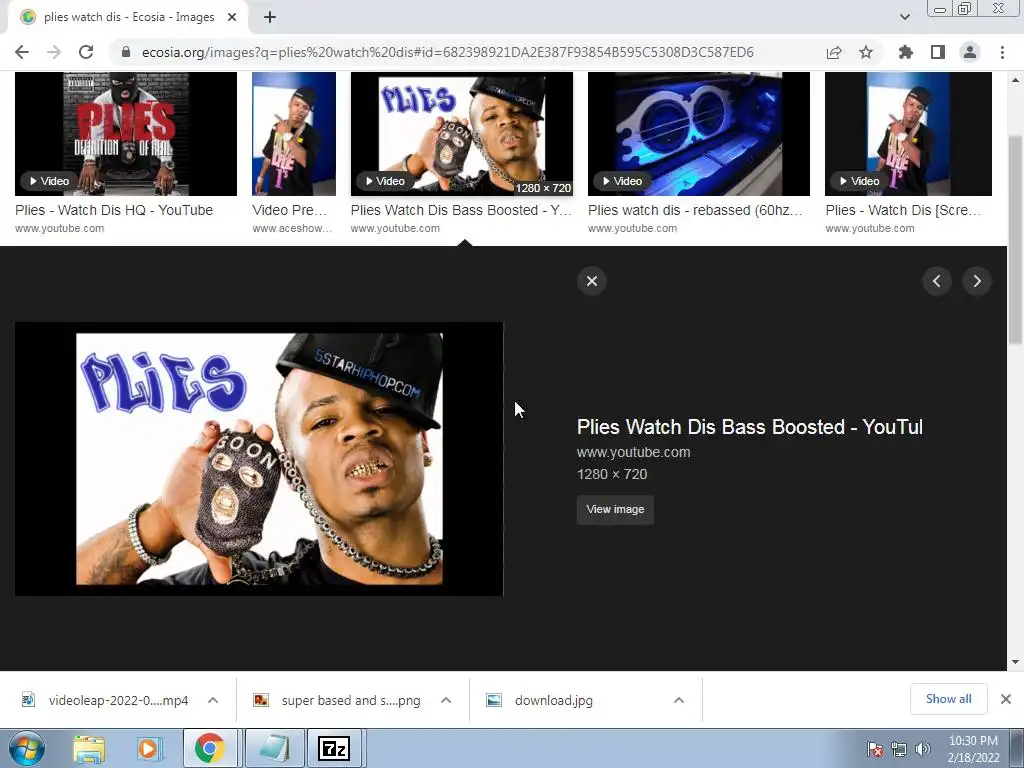Click the View image button
The image size is (1024, 768).
[615, 509]
